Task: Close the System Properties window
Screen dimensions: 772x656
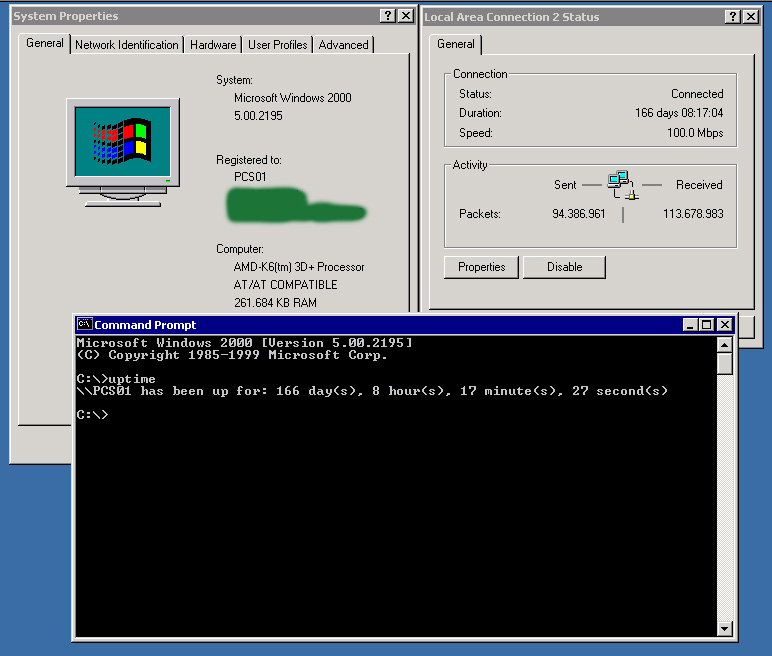Action: (405, 16)
